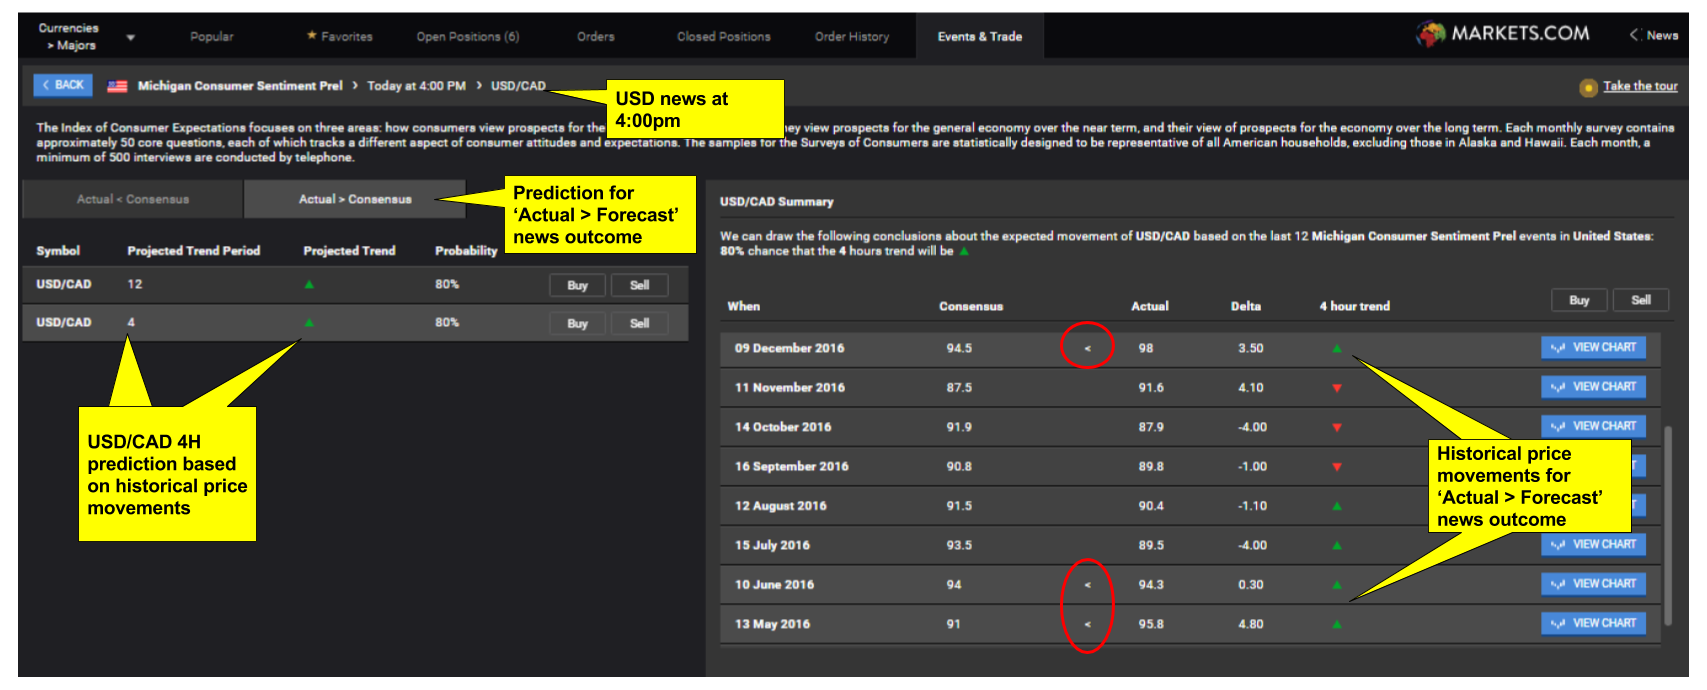View chart for 13 May 2016
Image resolution: width=1707 pixels, height=690 pixels.
click(1593, 623)
